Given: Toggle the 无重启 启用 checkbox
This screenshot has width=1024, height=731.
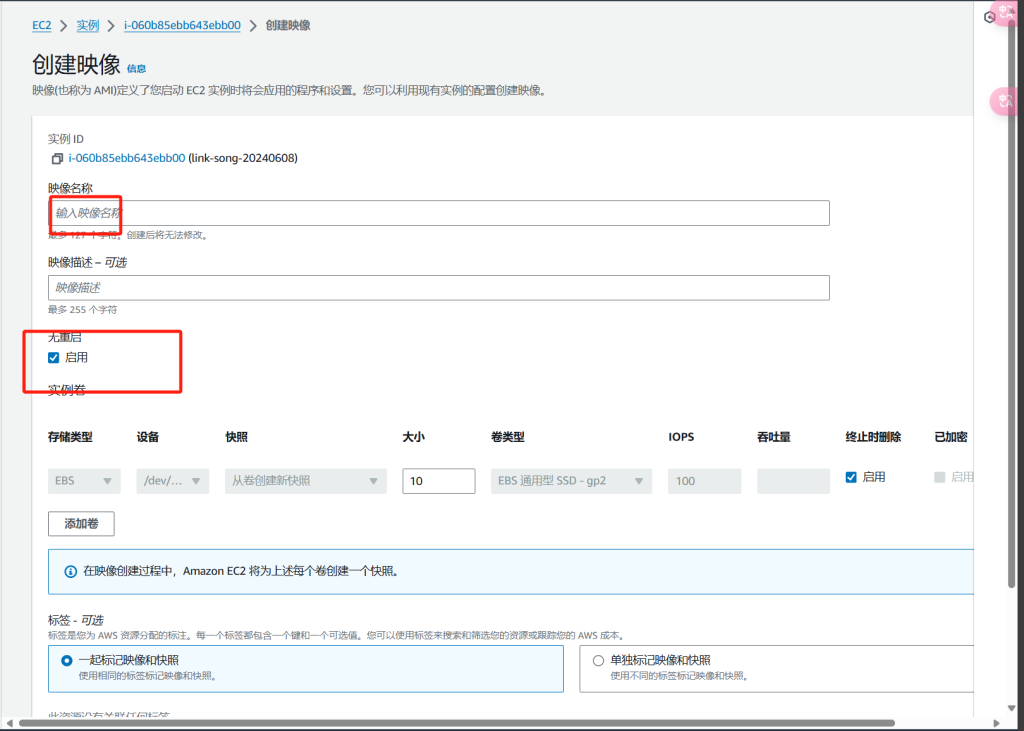Looking at the screenshot, I should (x=54, y=357).
